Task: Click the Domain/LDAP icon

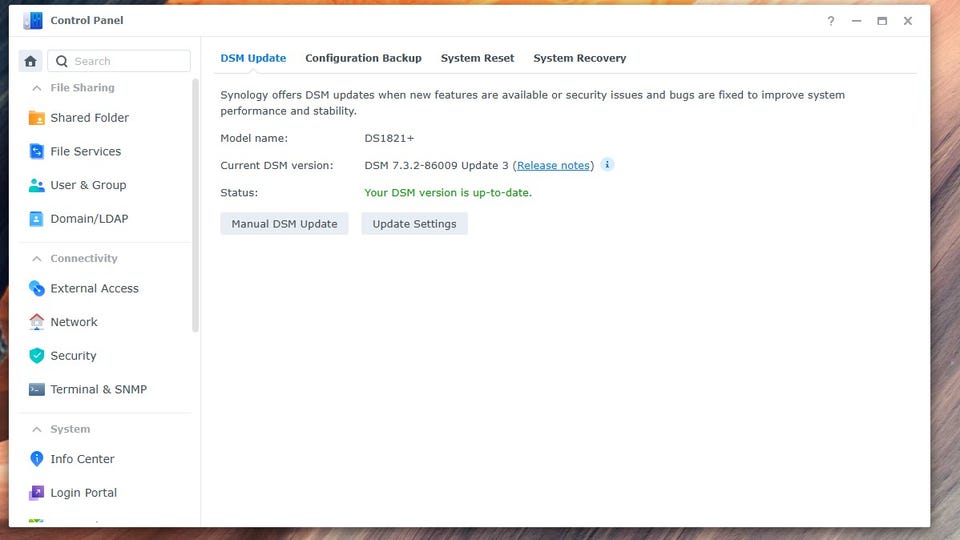Action: tap(37, 219)
